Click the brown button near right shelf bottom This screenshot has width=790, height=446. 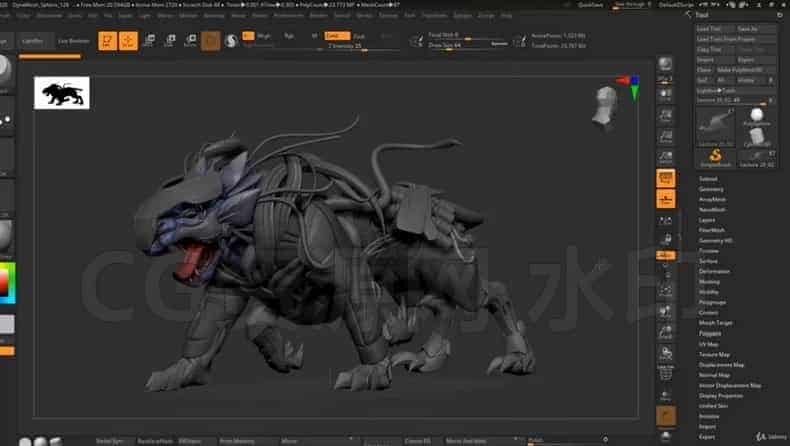click(666, 416)
